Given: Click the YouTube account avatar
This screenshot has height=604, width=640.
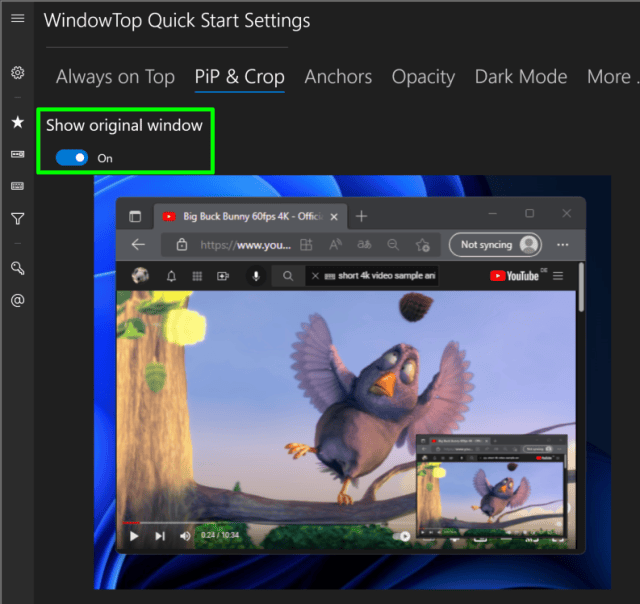Looking at the screenshot, I should (x=140, y=276).
